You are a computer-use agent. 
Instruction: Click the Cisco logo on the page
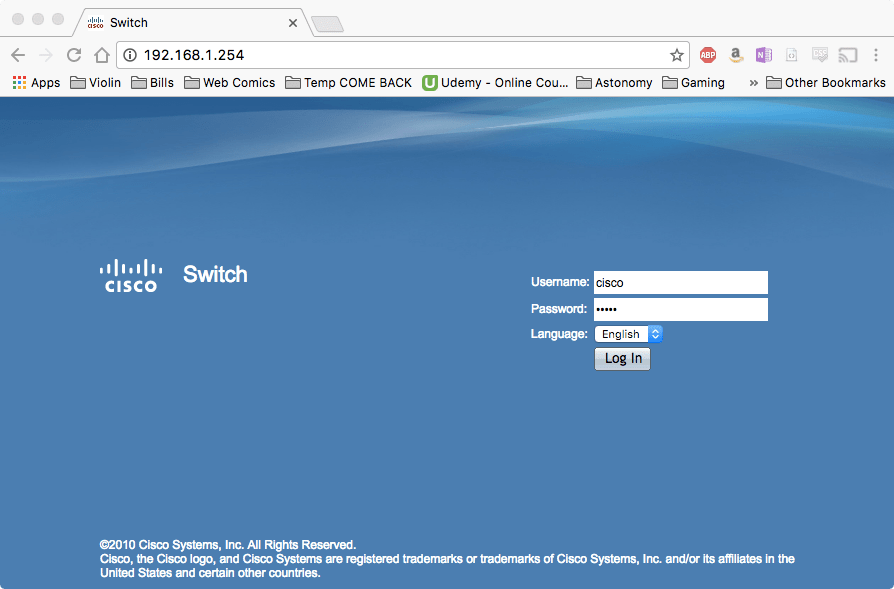(x=131, y=275)
